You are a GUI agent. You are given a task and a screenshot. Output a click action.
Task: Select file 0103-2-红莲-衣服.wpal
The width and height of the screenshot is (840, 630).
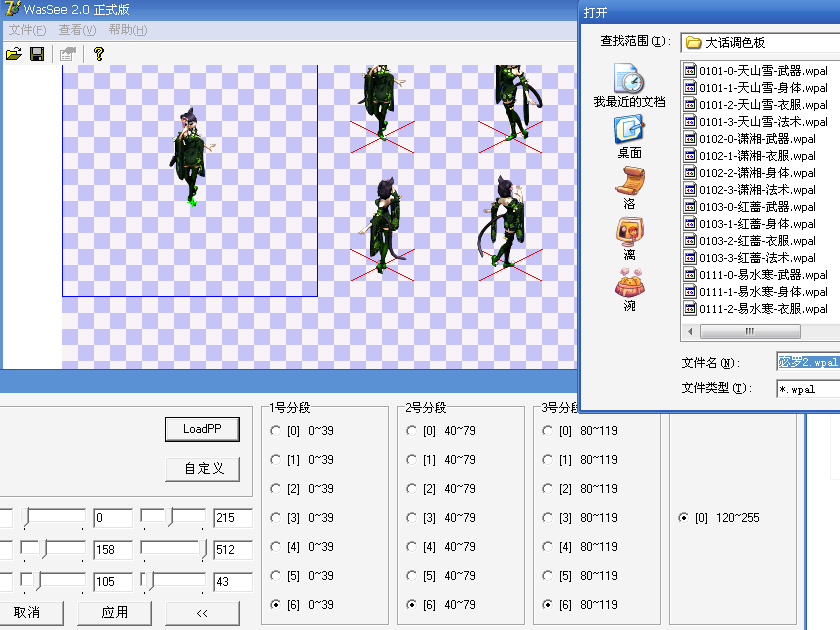(x=750, y=241)
